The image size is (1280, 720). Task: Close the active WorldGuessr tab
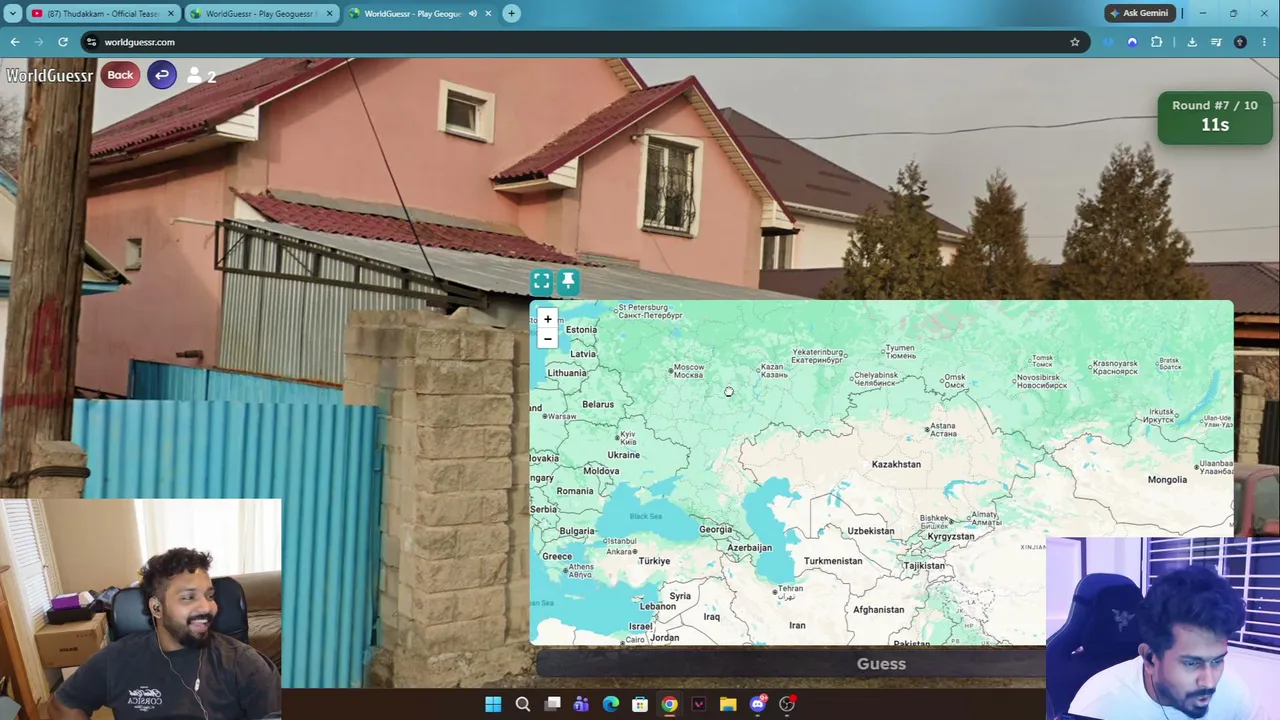488,14
